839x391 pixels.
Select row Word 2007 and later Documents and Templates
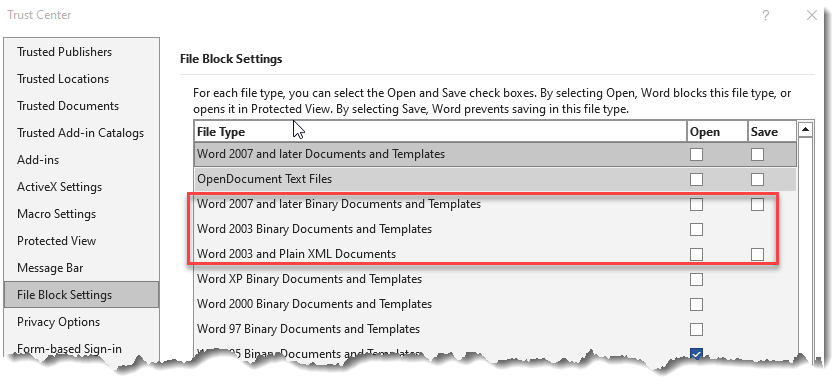tap(495, 154)
